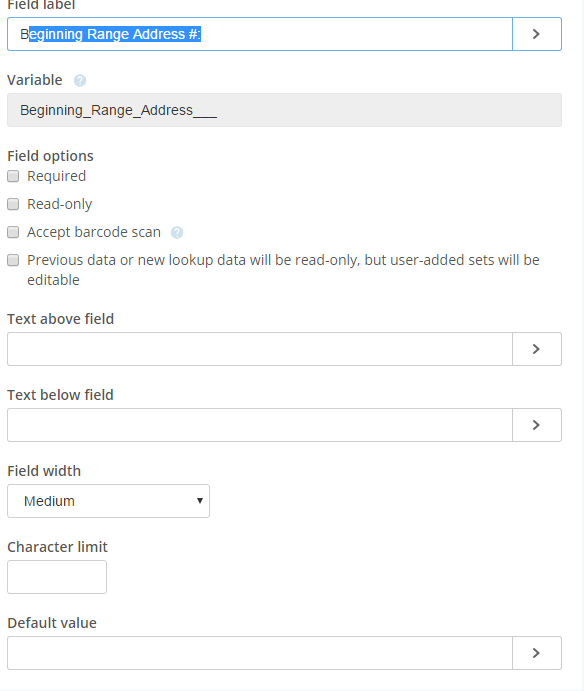Focus the Text below field input

click(x=260, y=425)
